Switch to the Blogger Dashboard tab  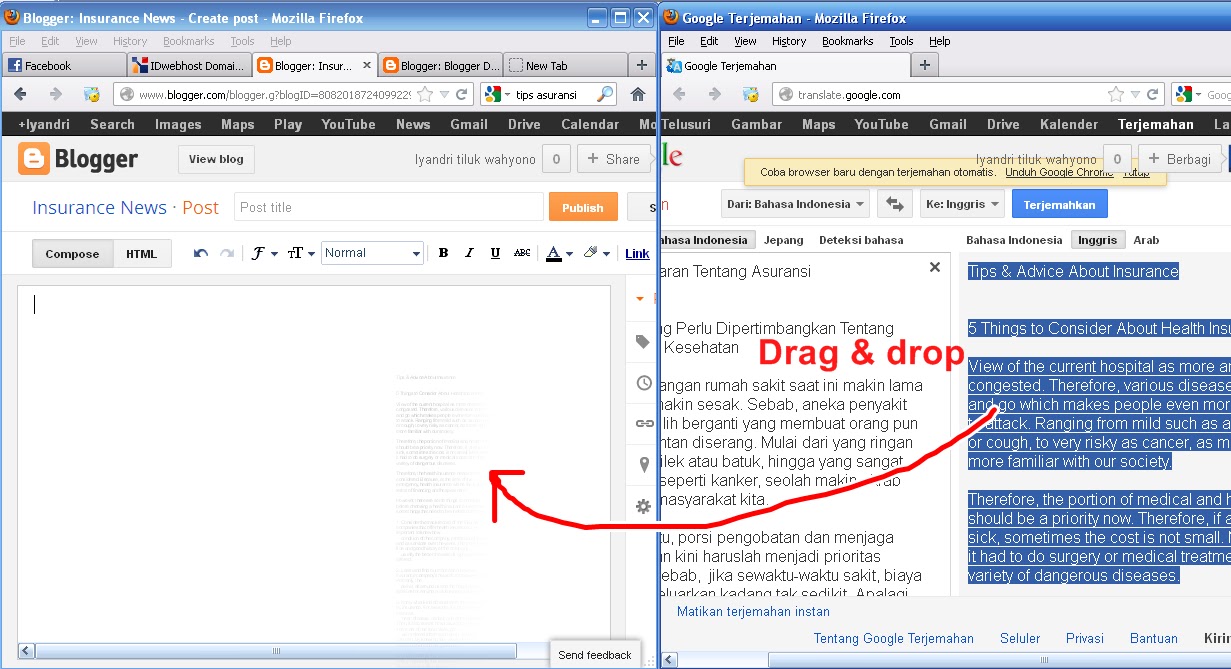point(440,66)
